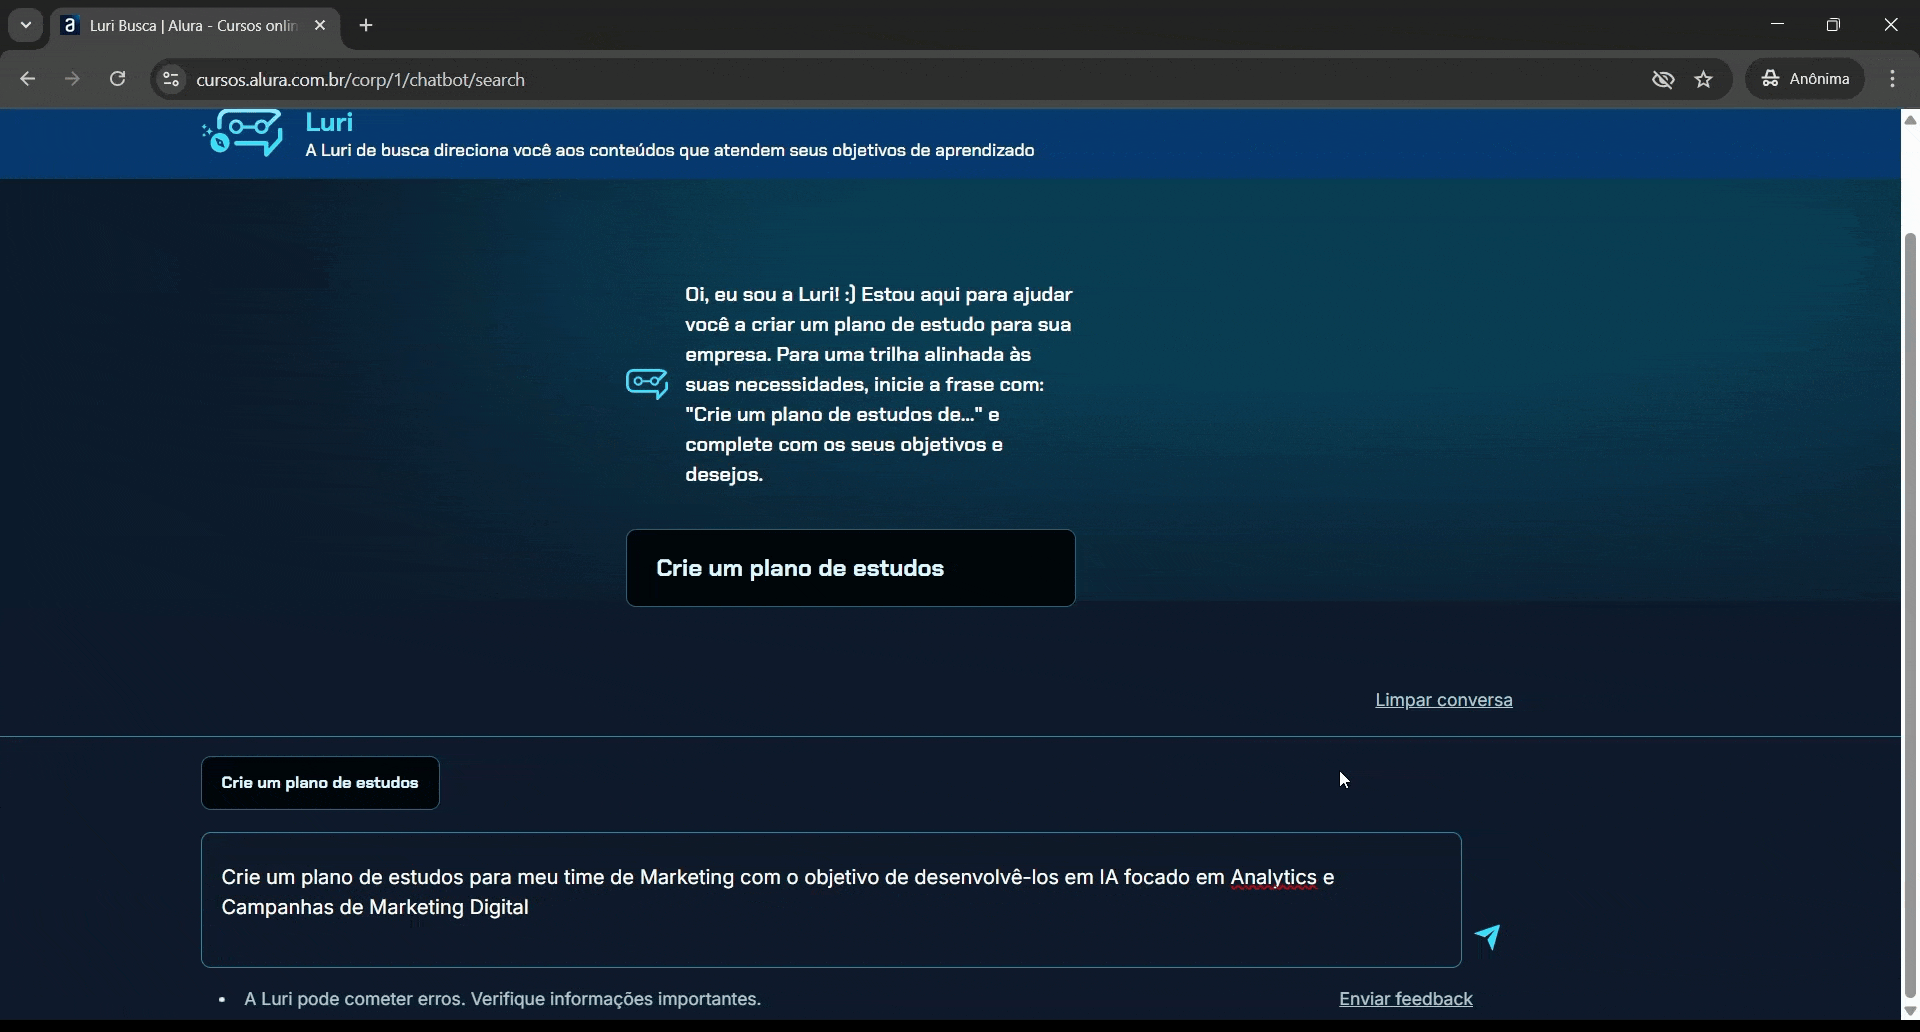Open the 'Enviar feedback' link
Viewport: 1920px width, 1032px height.
point(1405,999)
